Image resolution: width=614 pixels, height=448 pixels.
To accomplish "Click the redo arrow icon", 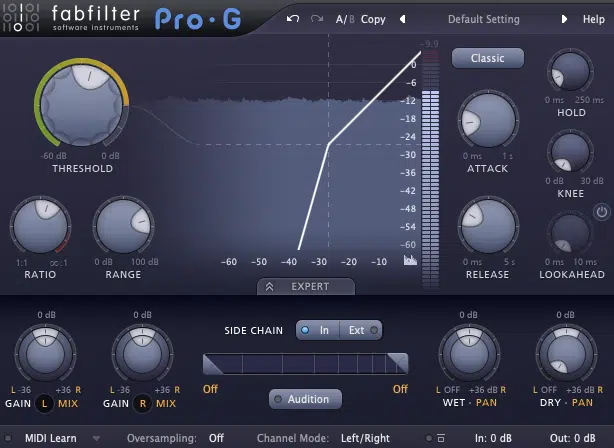I will (x=317, y=18).
